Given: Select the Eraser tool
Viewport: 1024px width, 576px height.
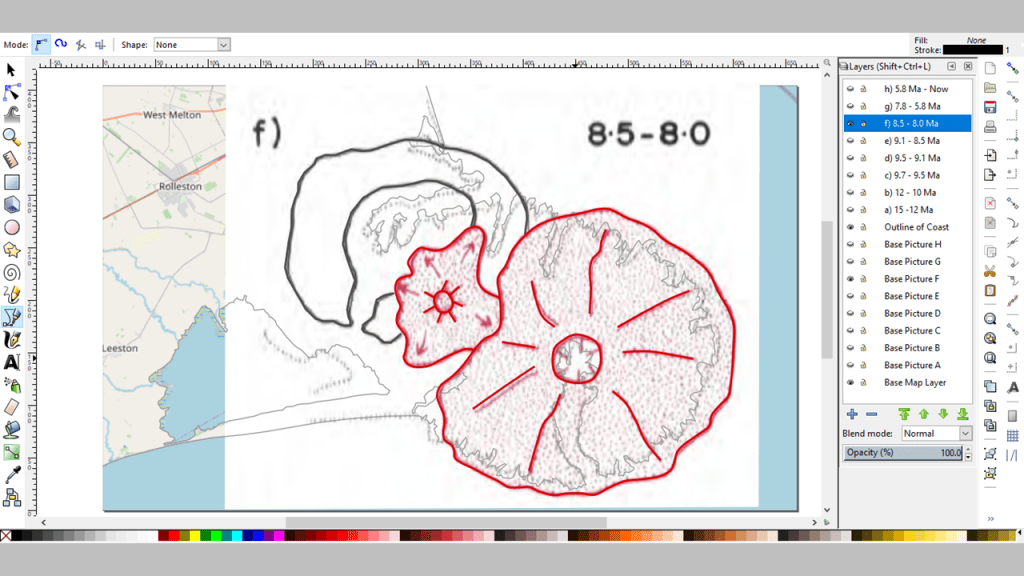Looking at the screenshot, I should tap(12, 406).
